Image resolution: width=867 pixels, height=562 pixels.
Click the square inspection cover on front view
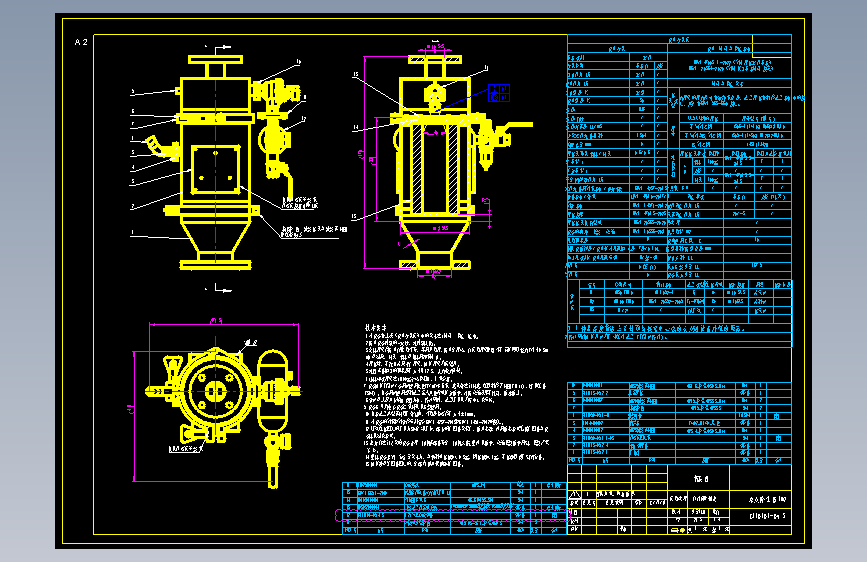216,170
